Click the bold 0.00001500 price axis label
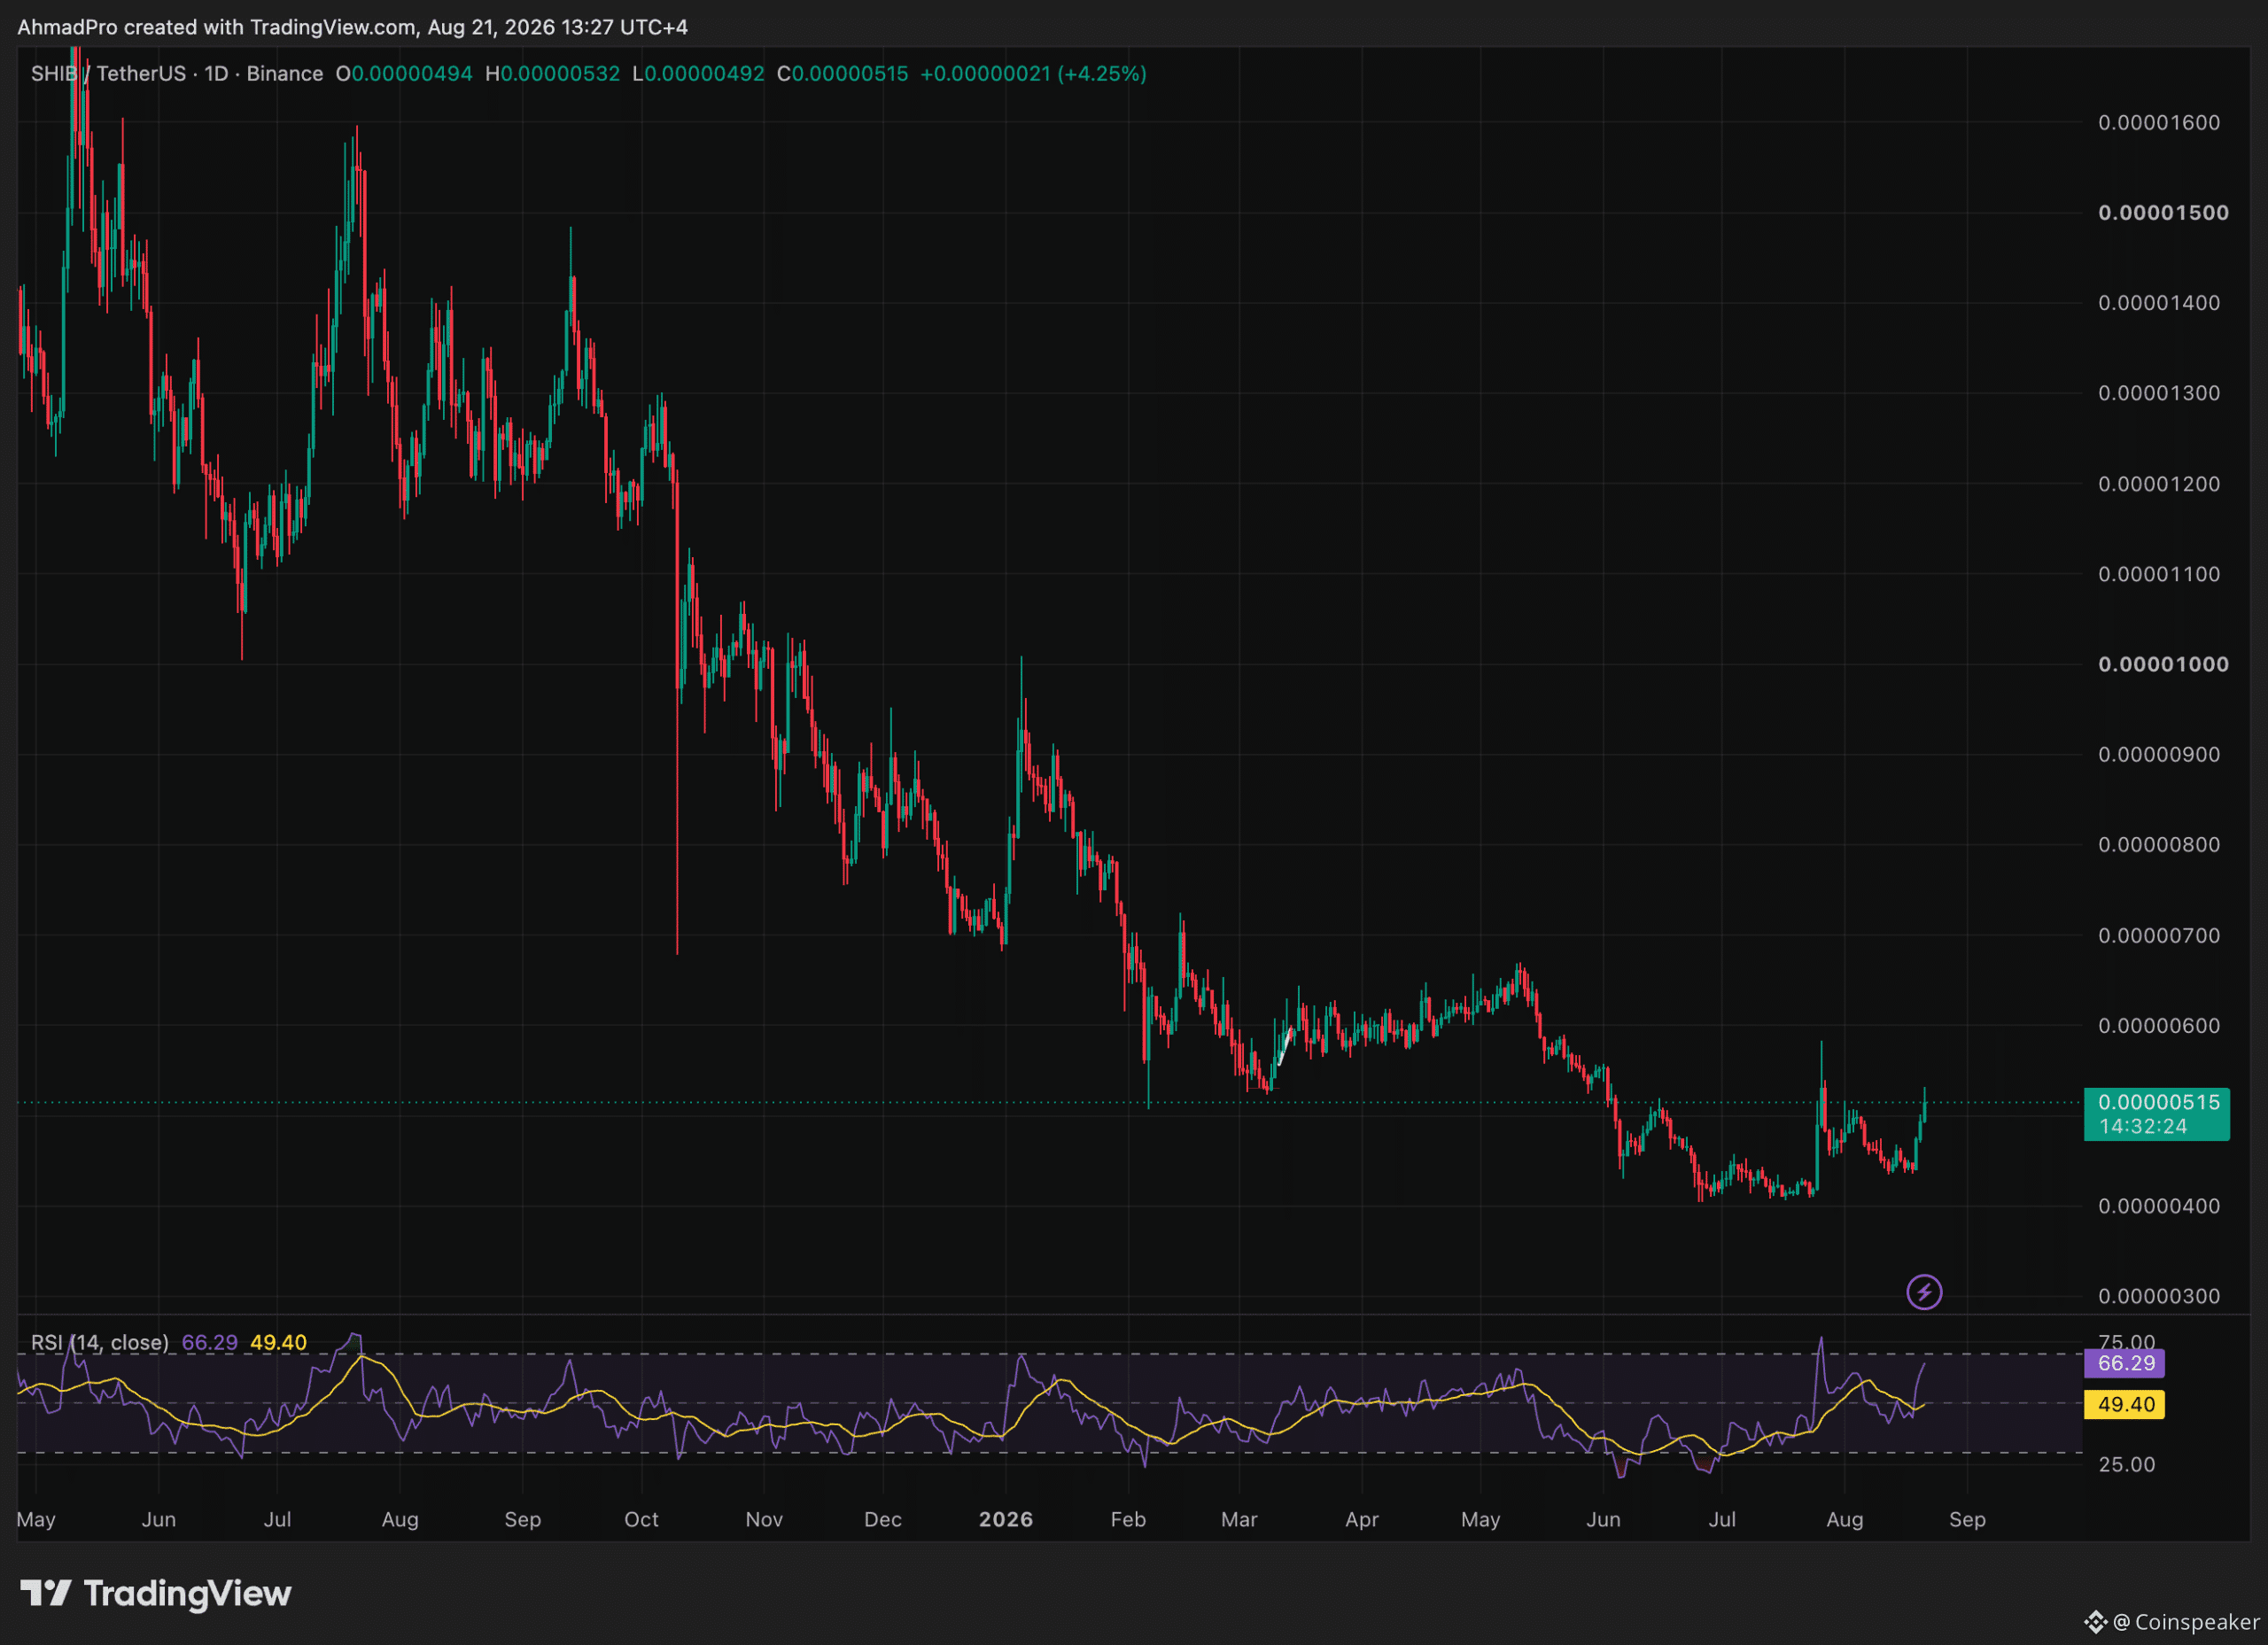The height and width of the screenshot is (1645, 2268). (x=2163, y=212)
